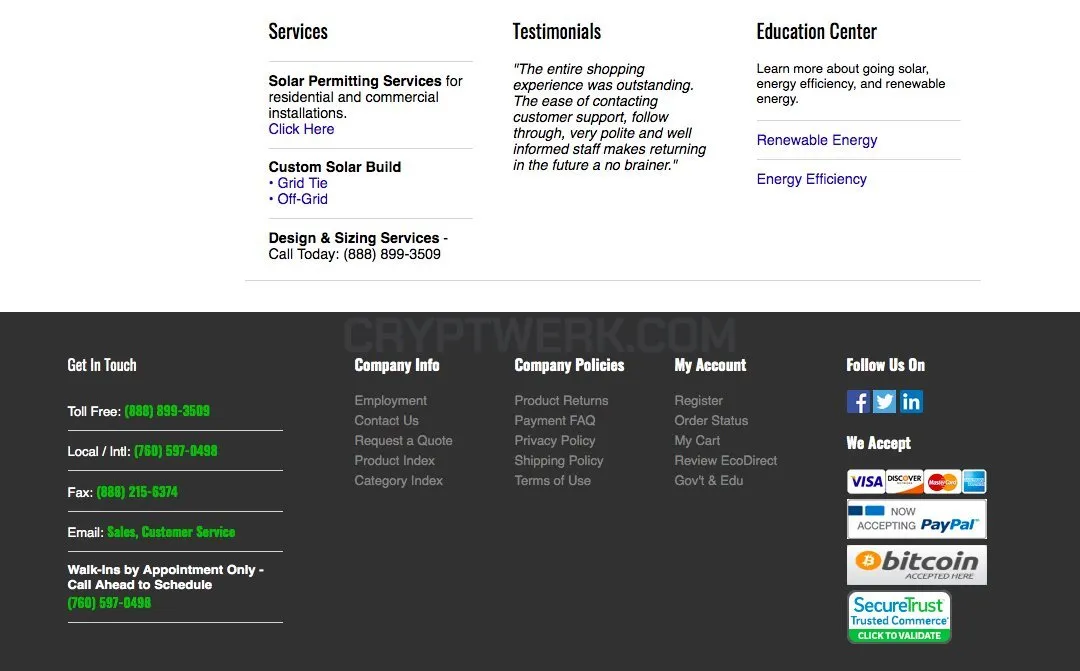Viewport: 1080px width, 671px height.
Task: Open the LinkedIn icon
Action: tap(911, 402)
